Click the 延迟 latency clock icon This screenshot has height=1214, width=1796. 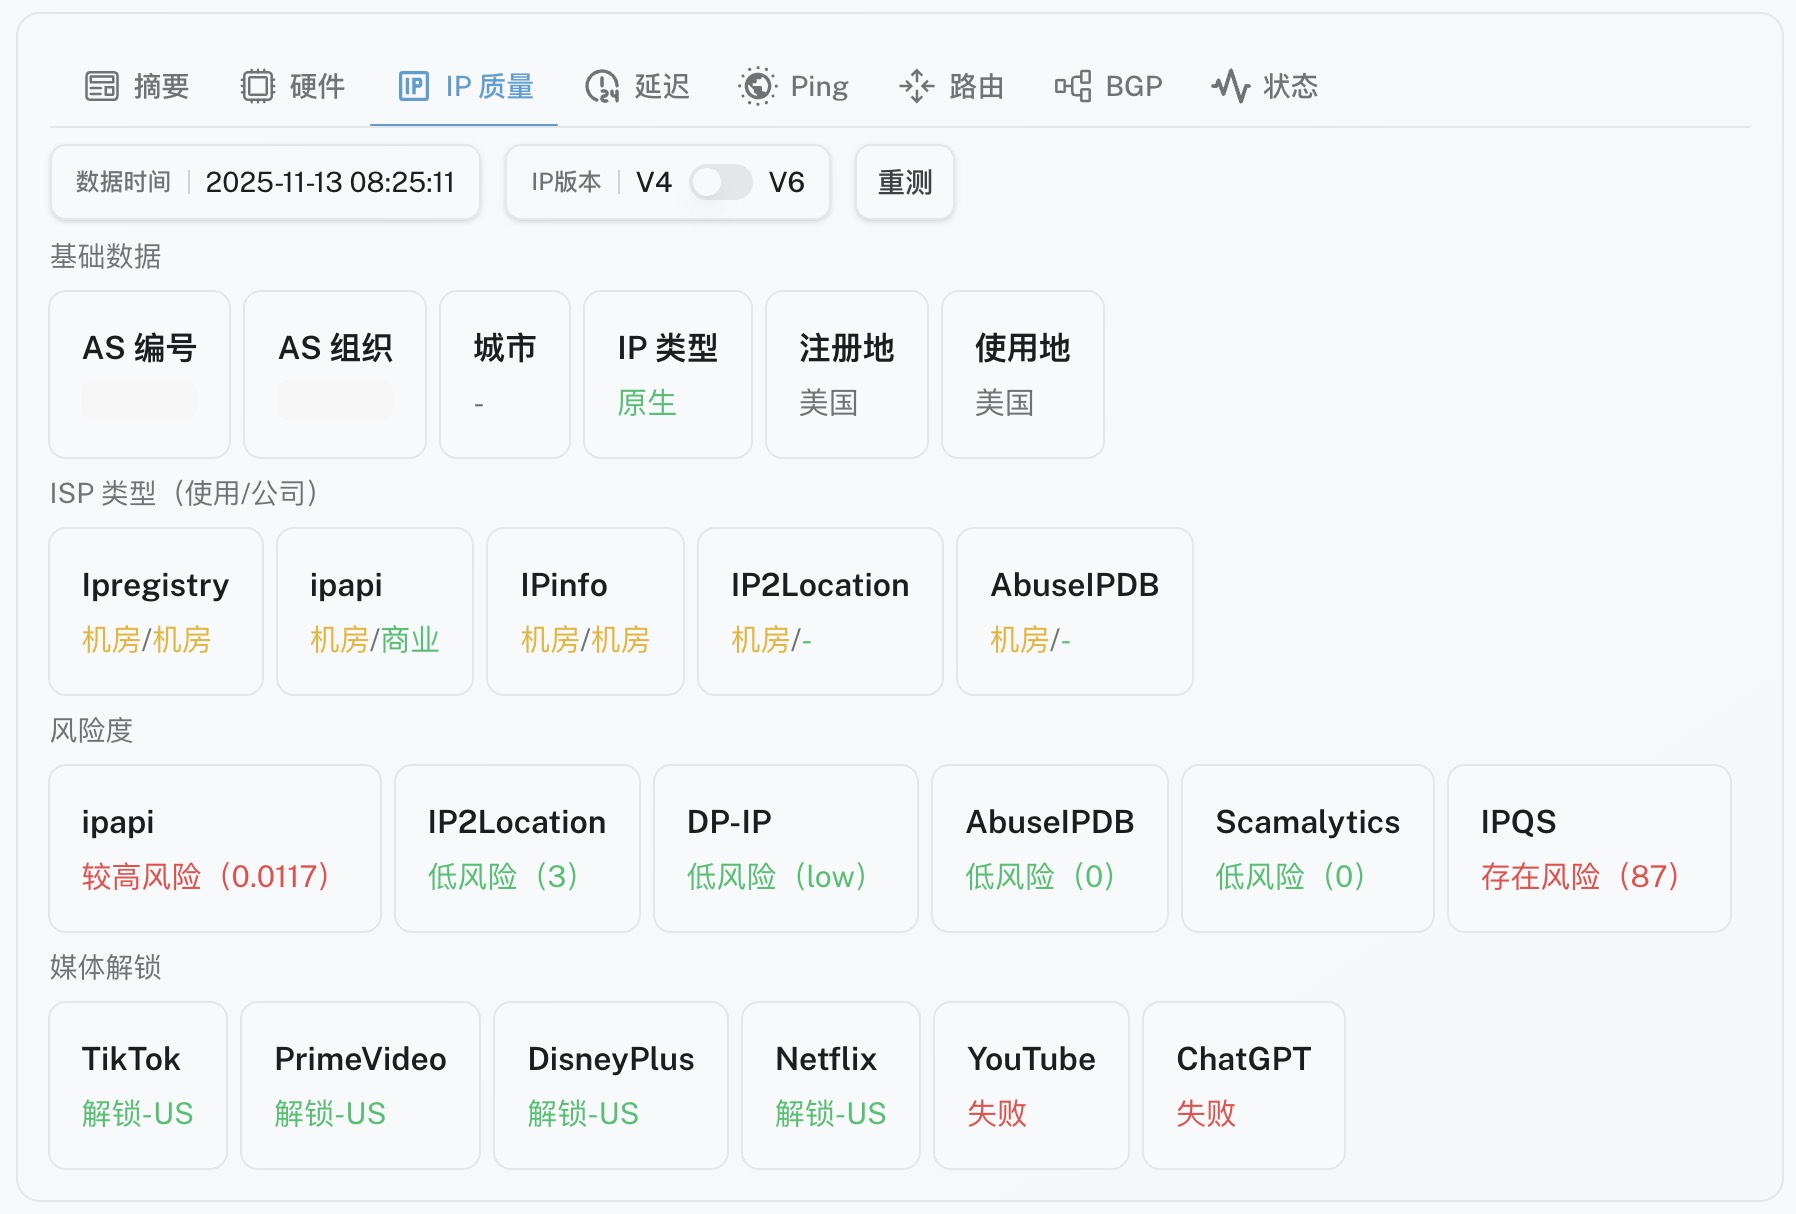pyautogui.click(x=602, y=87)
